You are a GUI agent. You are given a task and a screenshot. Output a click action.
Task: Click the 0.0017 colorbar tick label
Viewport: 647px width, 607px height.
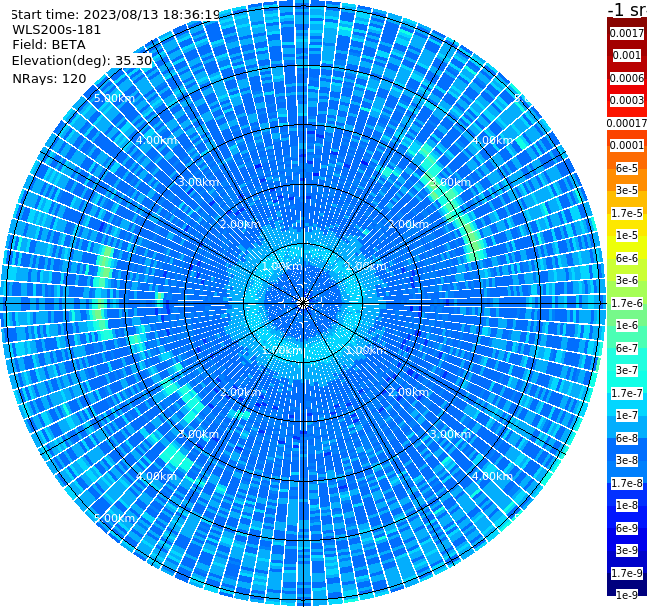coord(627,33)
